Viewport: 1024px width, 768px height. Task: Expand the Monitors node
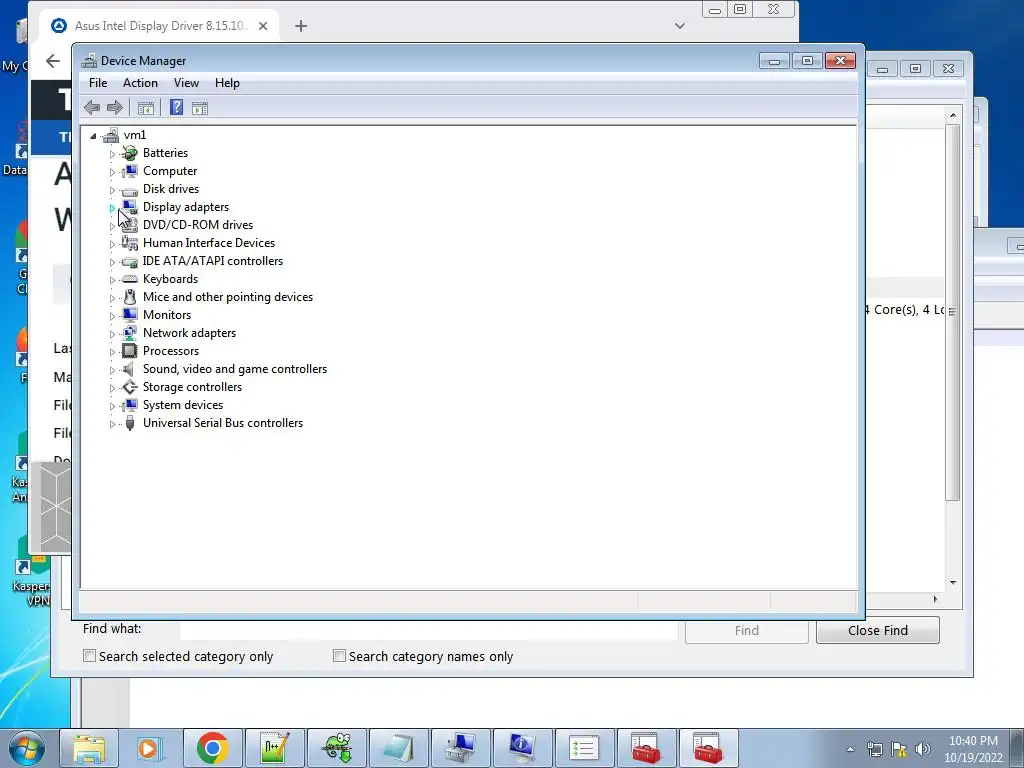tap(112, 316)
